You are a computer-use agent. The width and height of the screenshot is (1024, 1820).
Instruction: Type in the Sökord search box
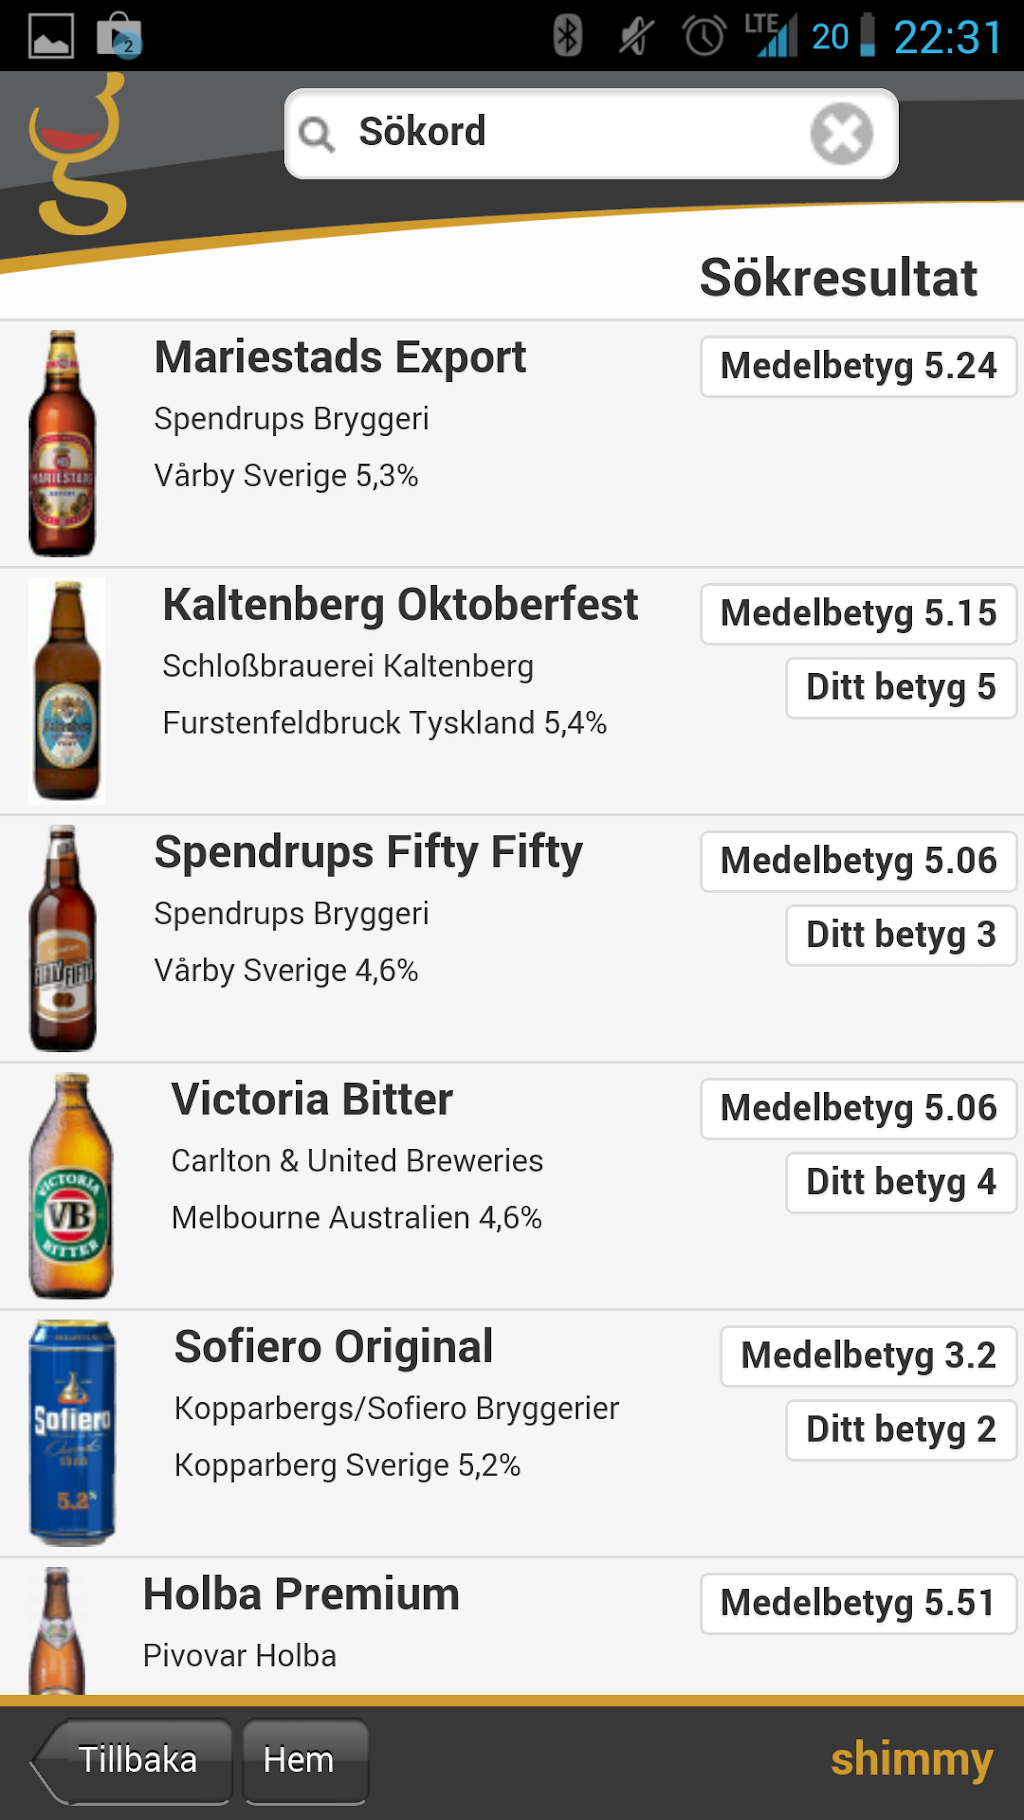[x=570, y=133]
